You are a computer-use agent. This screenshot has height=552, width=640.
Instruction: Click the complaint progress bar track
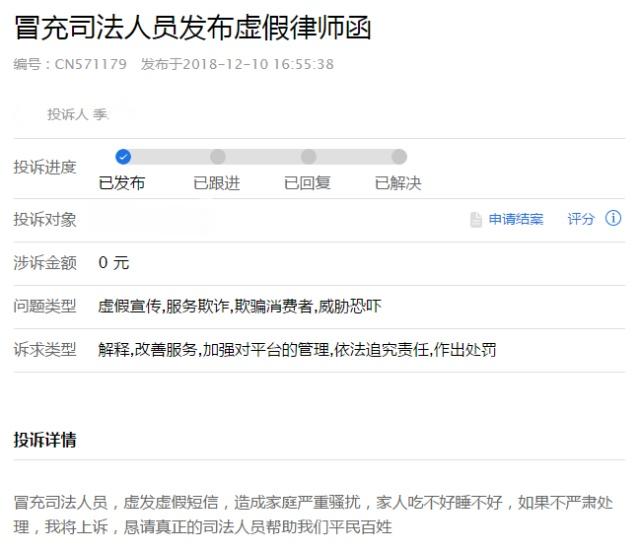tap(261, 156)
